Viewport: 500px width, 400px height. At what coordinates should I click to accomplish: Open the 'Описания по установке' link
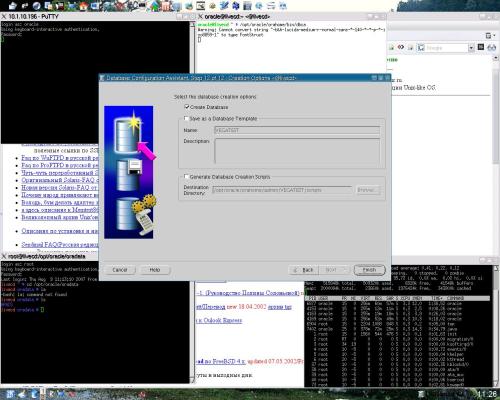[x=60, y=231]
